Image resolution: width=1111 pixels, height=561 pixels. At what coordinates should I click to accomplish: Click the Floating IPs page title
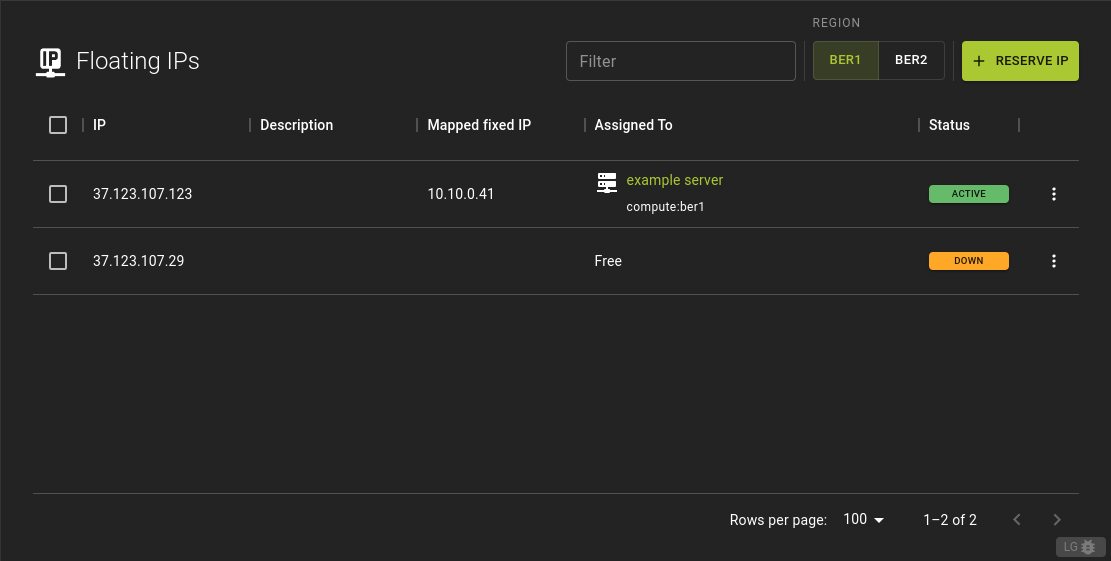[137, 61]
